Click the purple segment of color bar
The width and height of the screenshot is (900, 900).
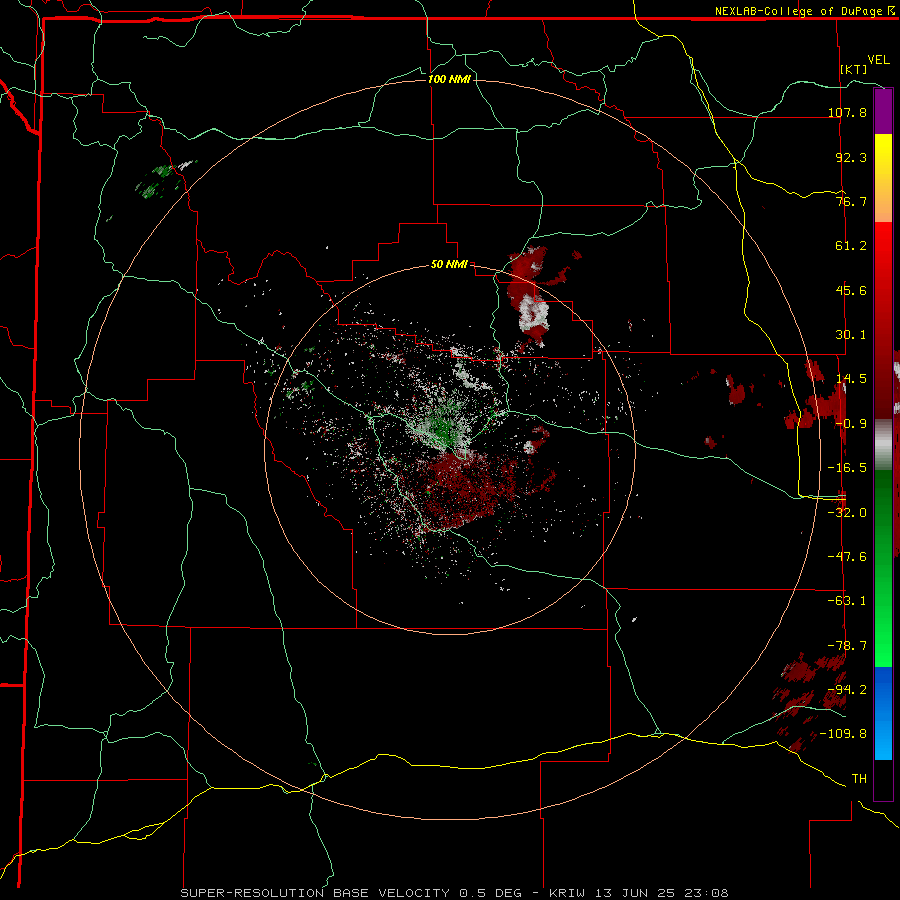point(883,111)
